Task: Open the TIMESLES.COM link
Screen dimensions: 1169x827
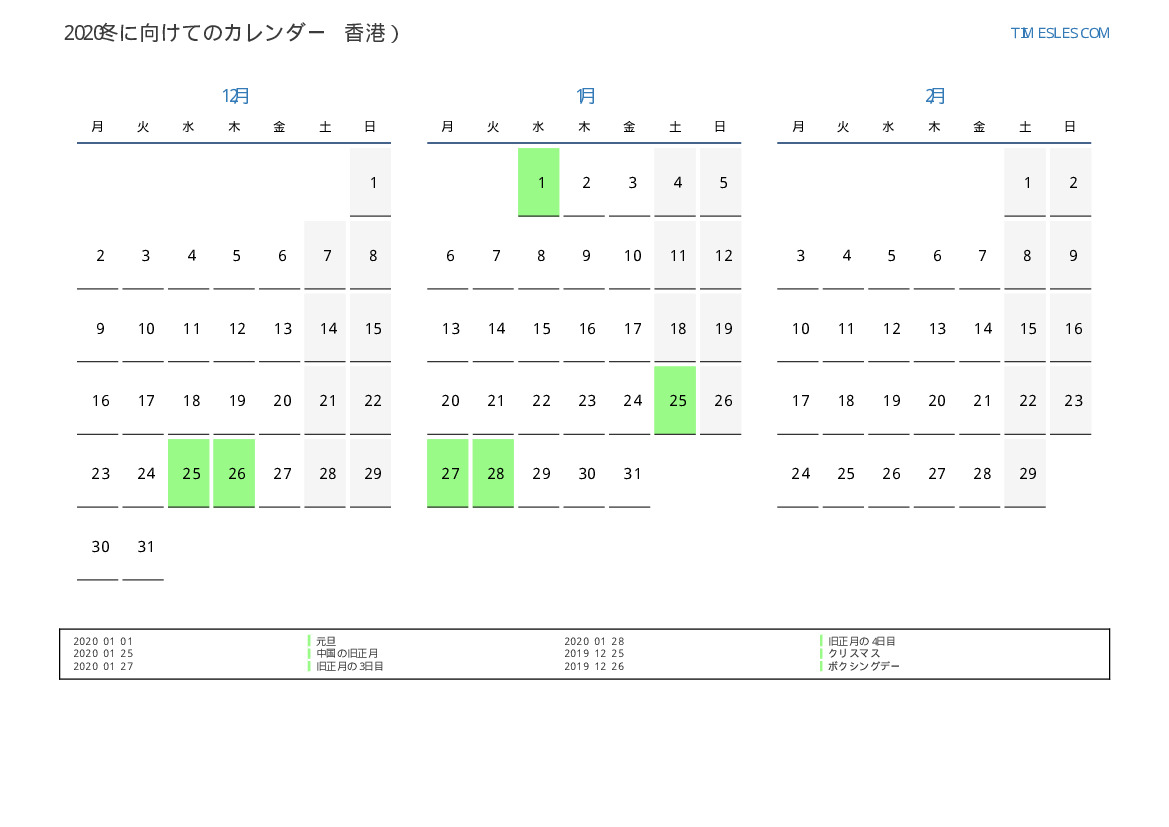Action: (1059, 33)
